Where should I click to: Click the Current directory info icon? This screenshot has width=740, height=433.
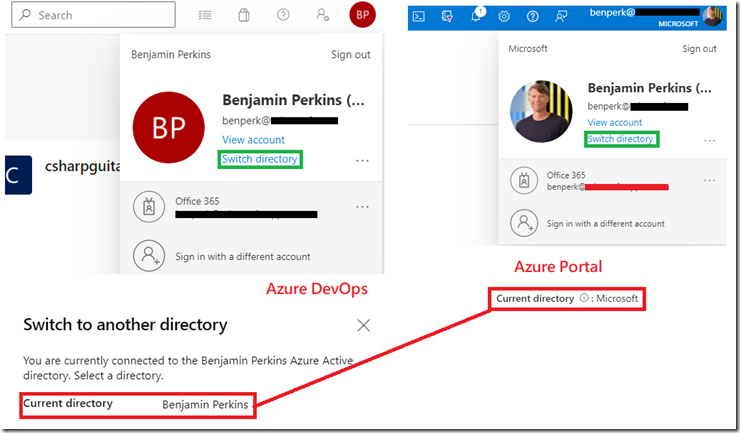(x=584, y=298)
